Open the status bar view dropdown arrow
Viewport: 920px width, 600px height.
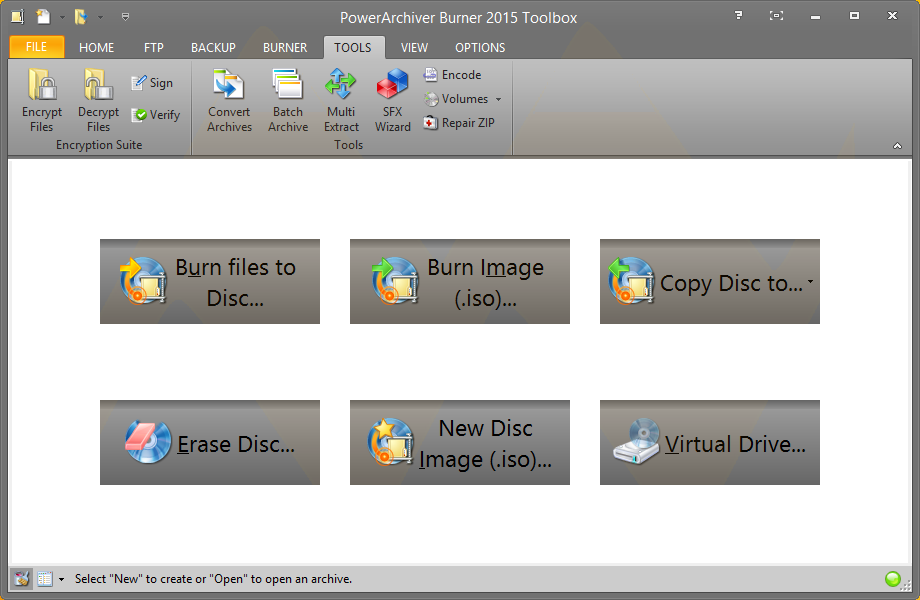click(x=61, y=579)
